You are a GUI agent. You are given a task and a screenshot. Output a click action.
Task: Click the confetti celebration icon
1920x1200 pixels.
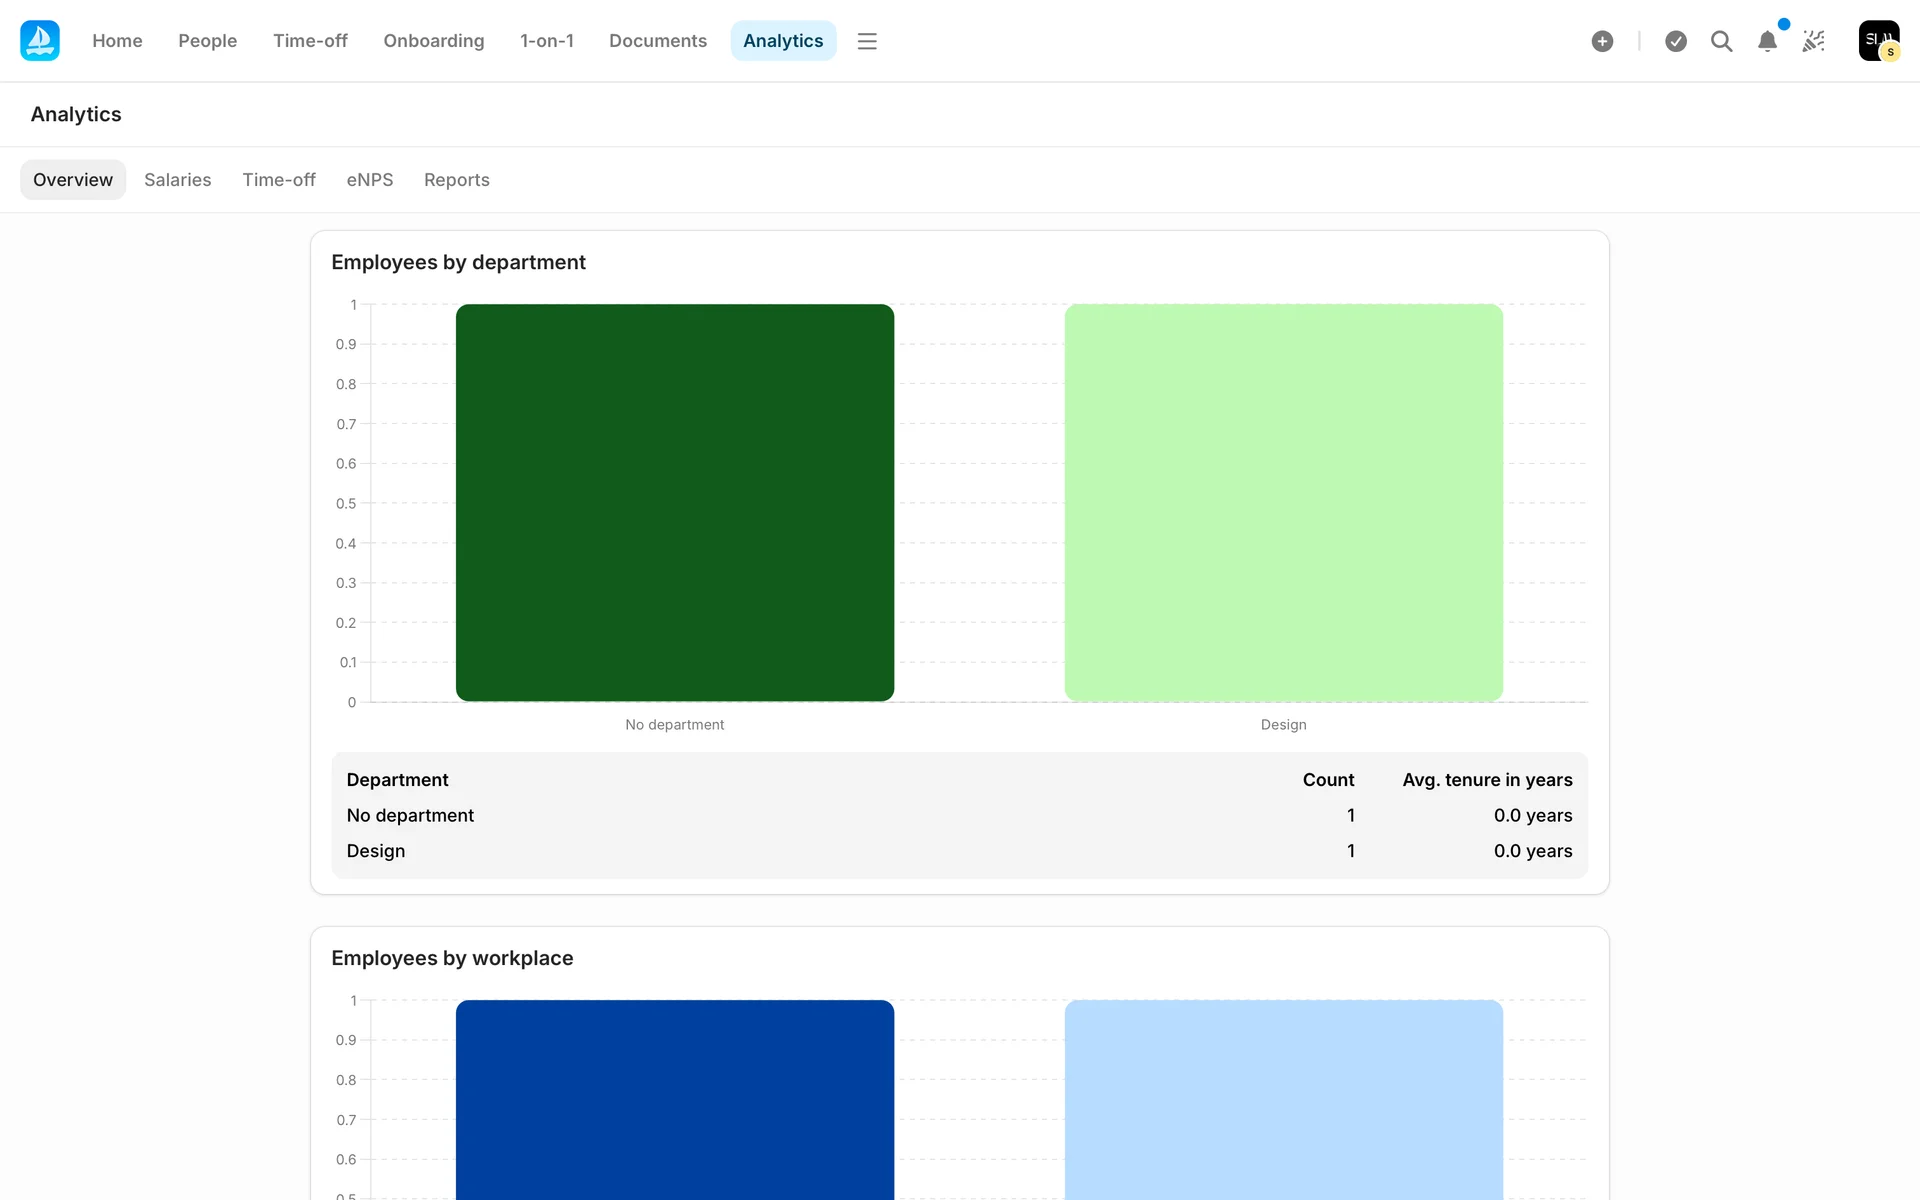1813,41
